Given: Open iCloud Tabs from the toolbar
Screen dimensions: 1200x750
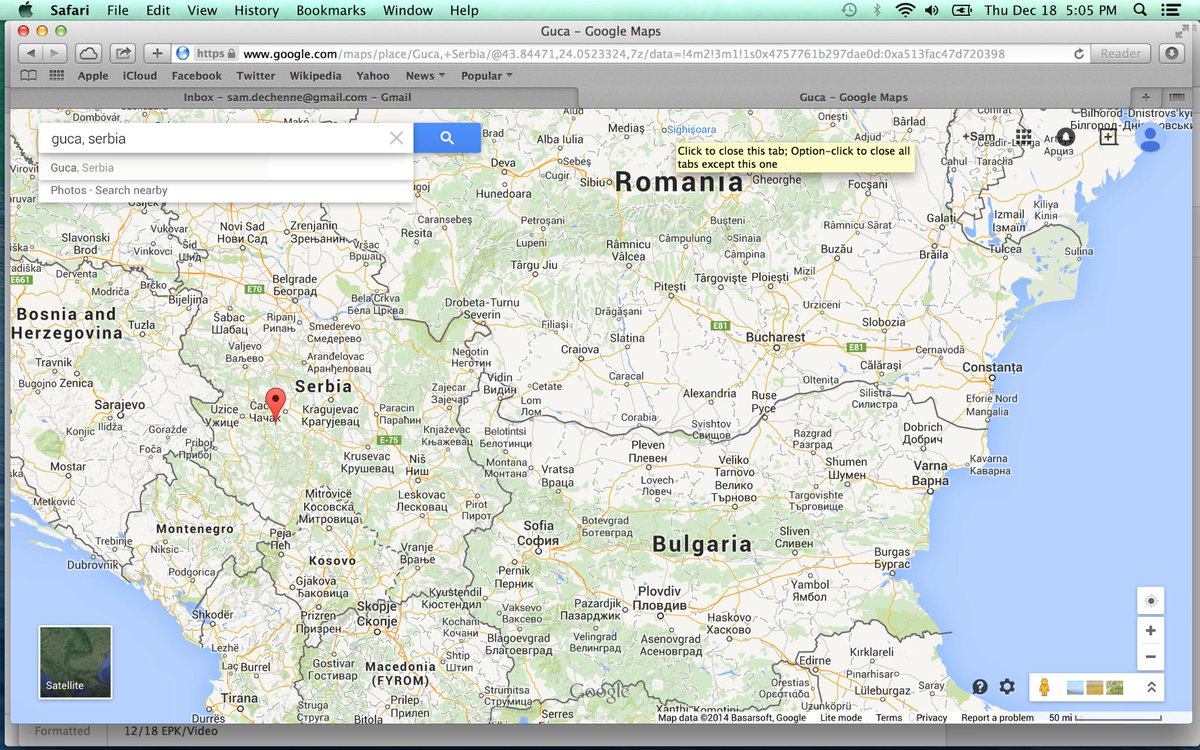Looking at the screenshot, I should pyautogui.click(x=88, y=53).
